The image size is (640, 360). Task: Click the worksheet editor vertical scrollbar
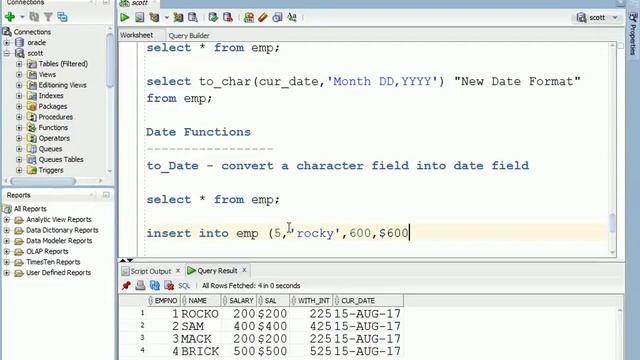[612, 222]
